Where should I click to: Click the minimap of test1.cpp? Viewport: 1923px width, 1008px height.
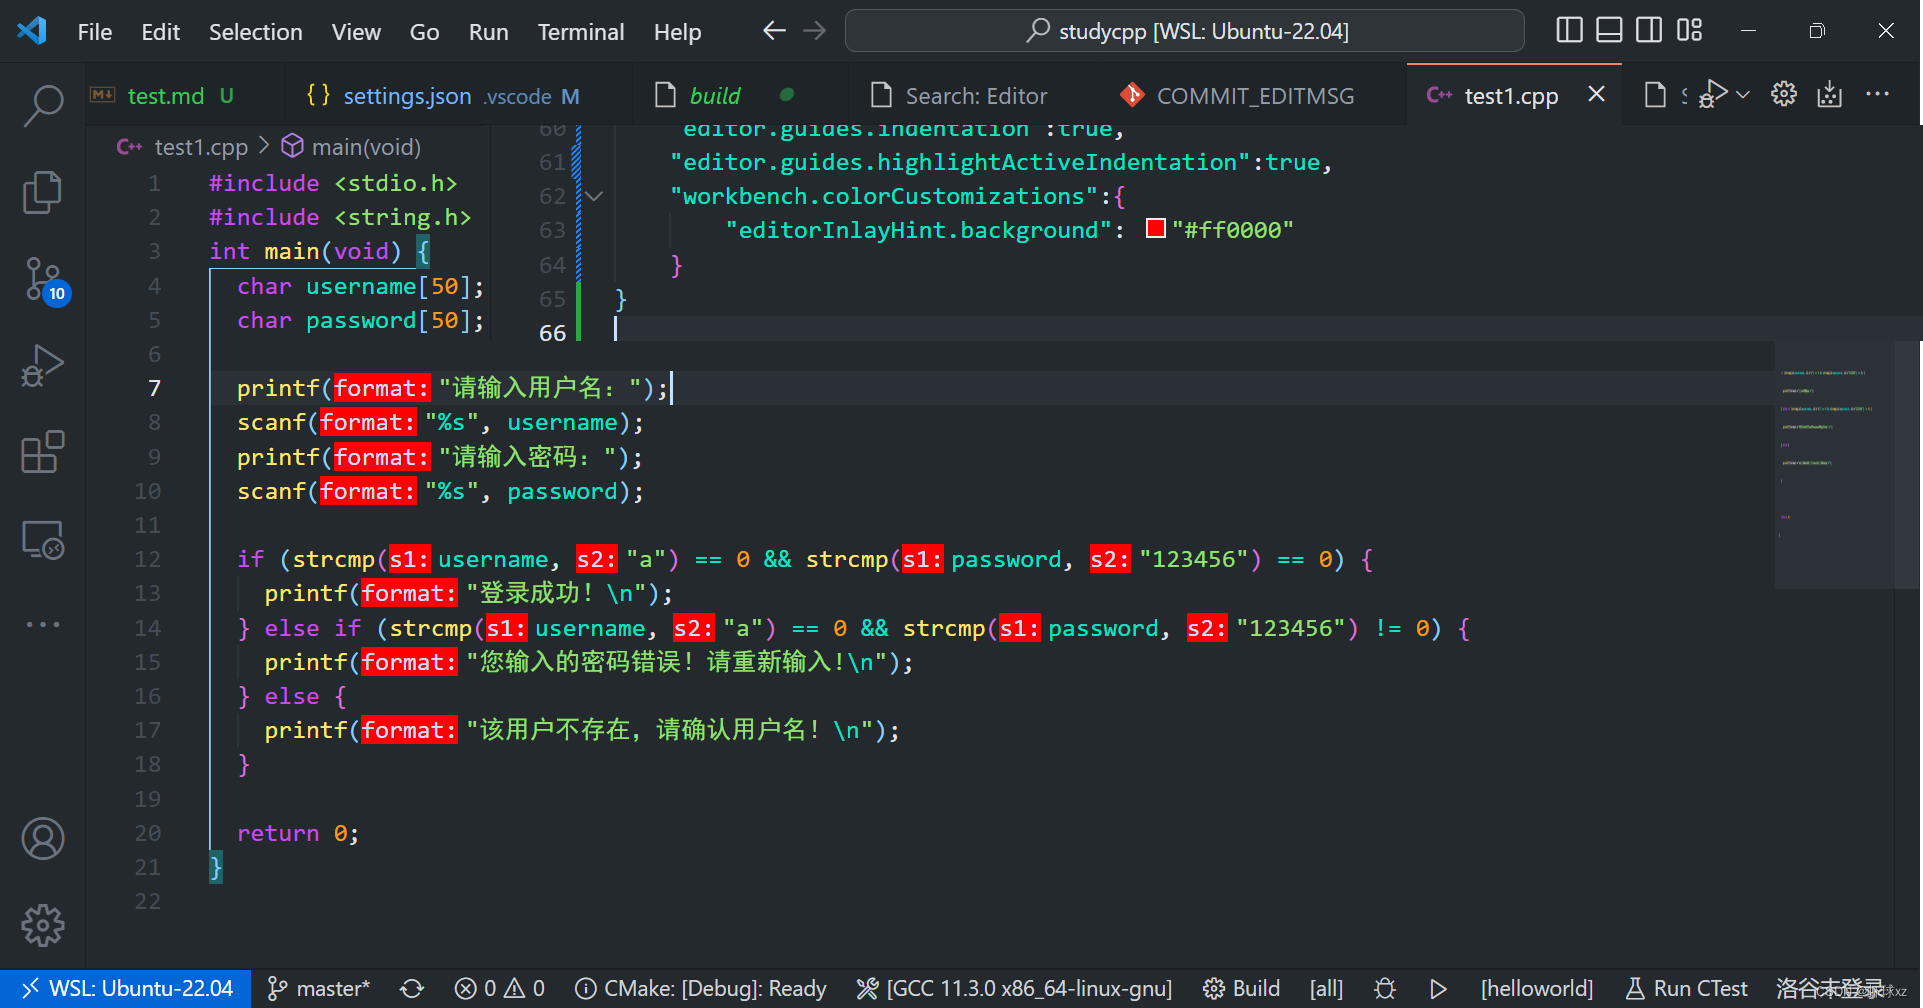(1834, 464)
